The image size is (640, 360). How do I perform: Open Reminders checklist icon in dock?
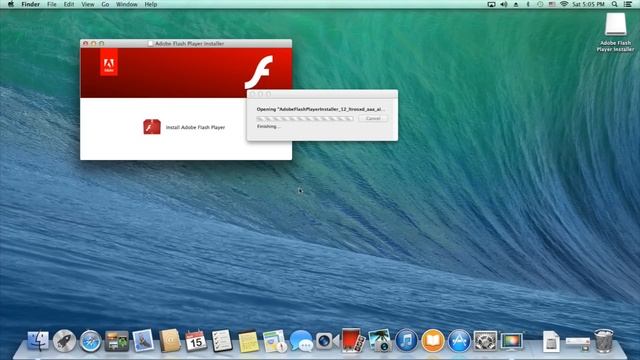coord(222,341)
